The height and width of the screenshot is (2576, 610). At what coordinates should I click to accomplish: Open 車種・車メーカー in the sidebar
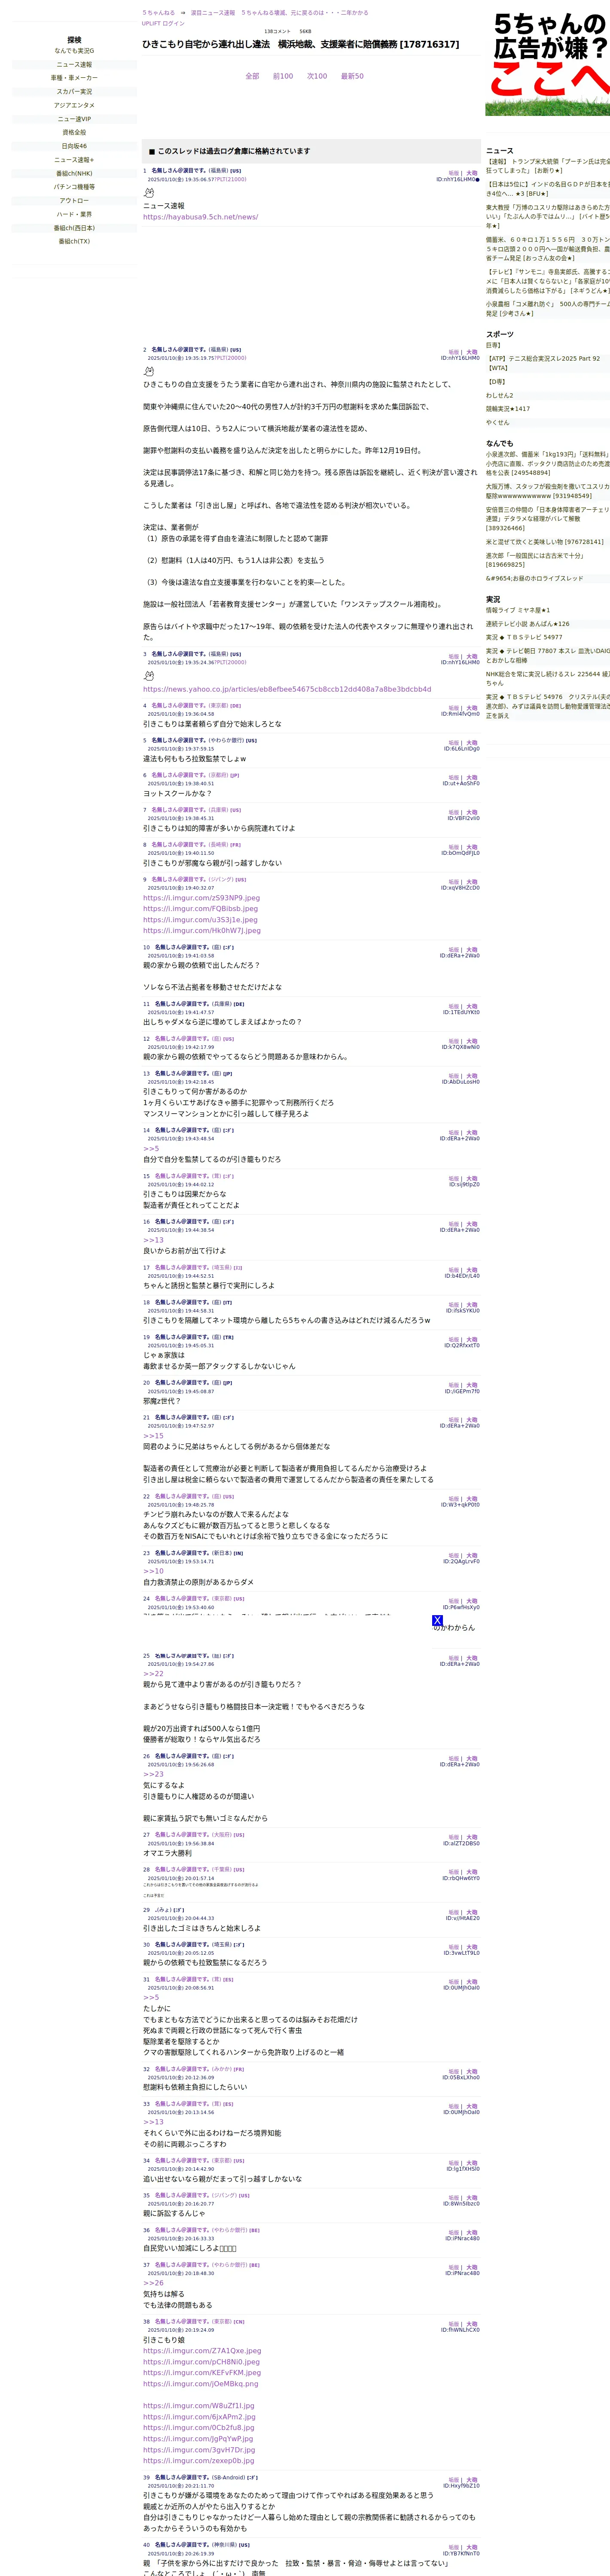pyautogui.click(x=74, y=78)
